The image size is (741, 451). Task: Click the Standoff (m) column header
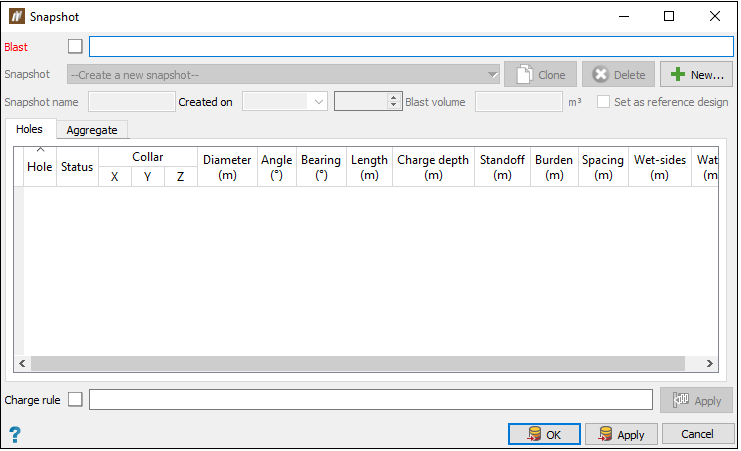tap(502, 166)
